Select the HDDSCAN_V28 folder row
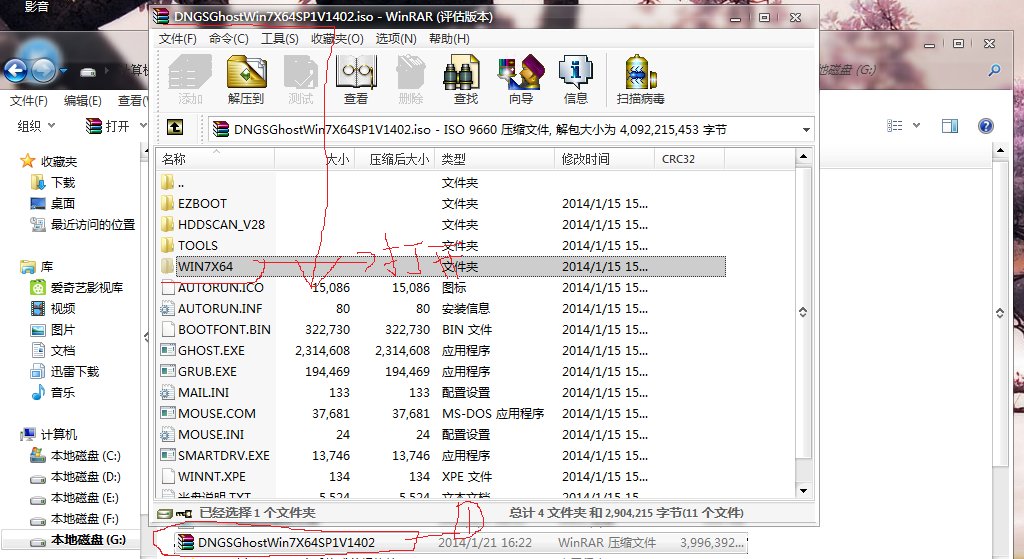 coord(441,225)
